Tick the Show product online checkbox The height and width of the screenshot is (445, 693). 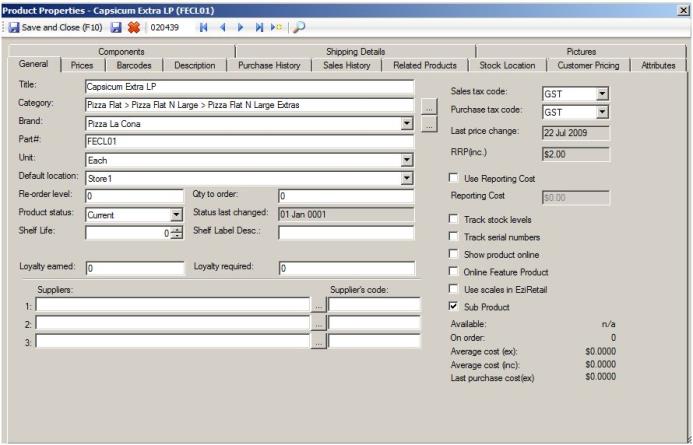click(455, 254)
